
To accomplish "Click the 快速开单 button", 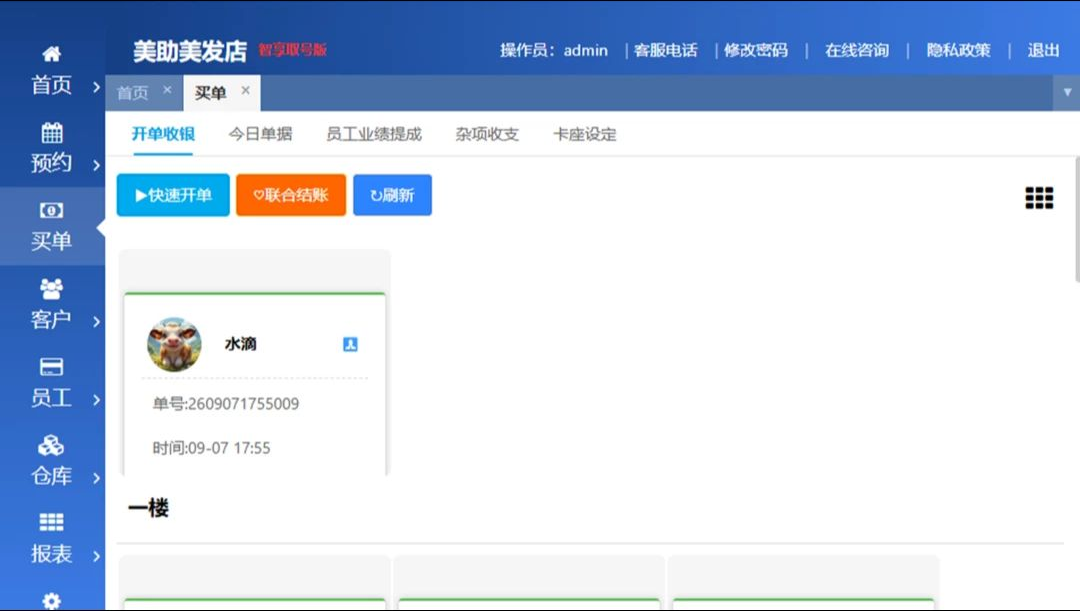I will (173, 195).
